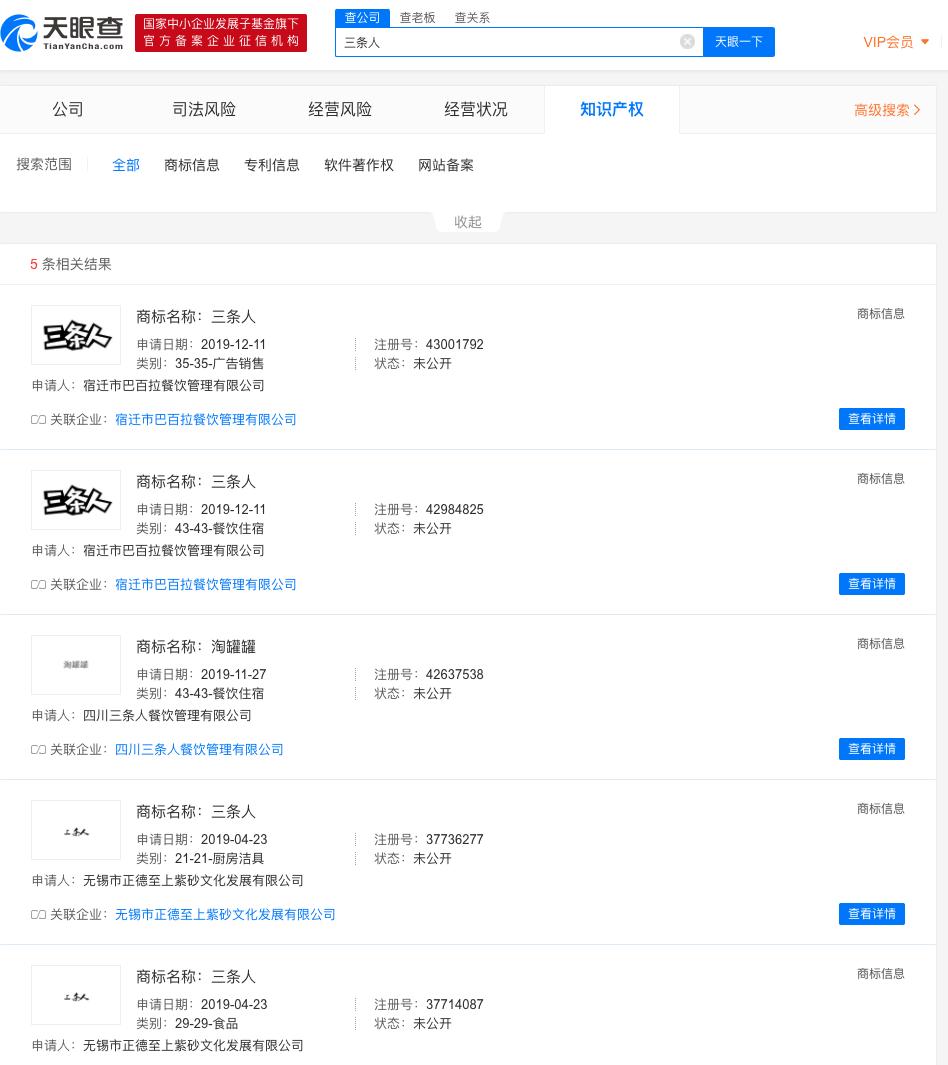Click the link icon in the 42984825 trademark row

(38, 585)
